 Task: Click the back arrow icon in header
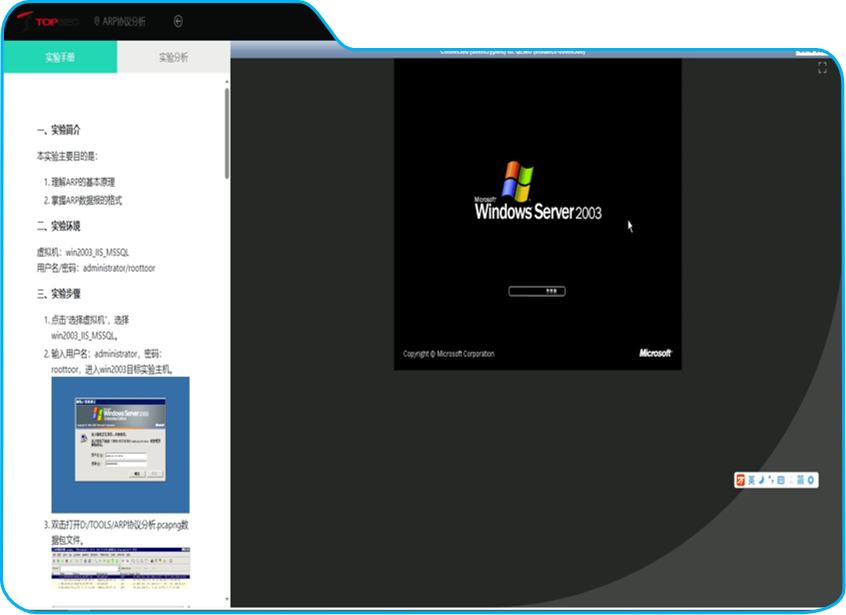[x=178, y=20]
